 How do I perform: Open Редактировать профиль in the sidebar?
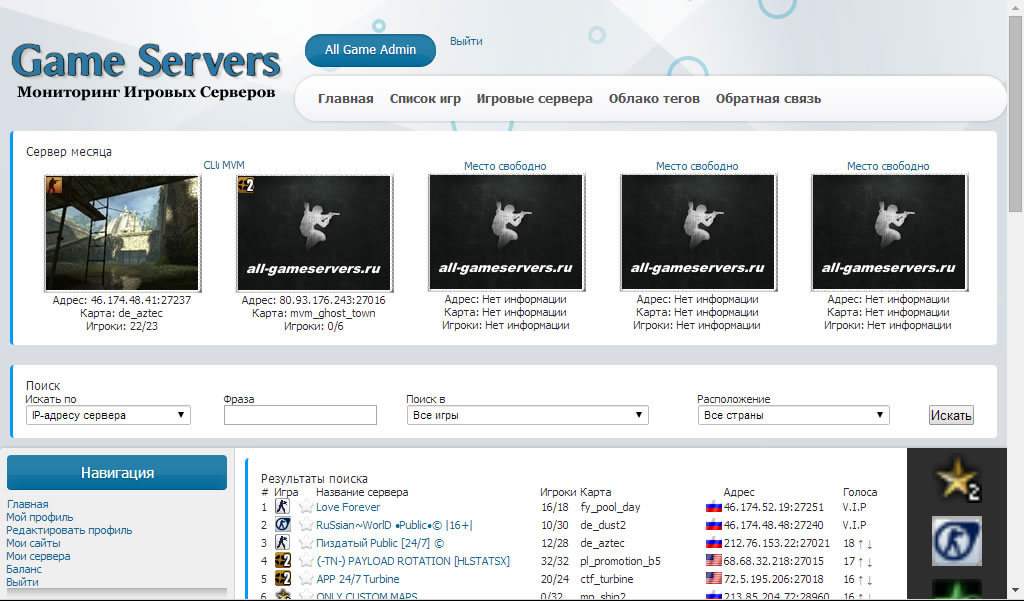(69, 530)
